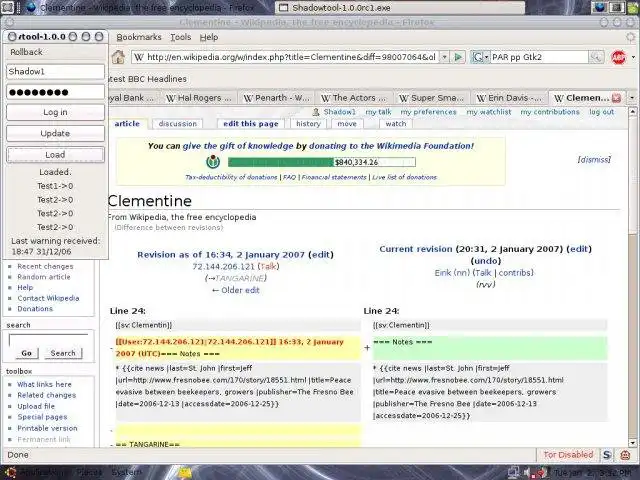Click the Shadowtool window menu circle icon
This screenshot has height=480, width=640.
pyautogui.click(x=12, y=37)
